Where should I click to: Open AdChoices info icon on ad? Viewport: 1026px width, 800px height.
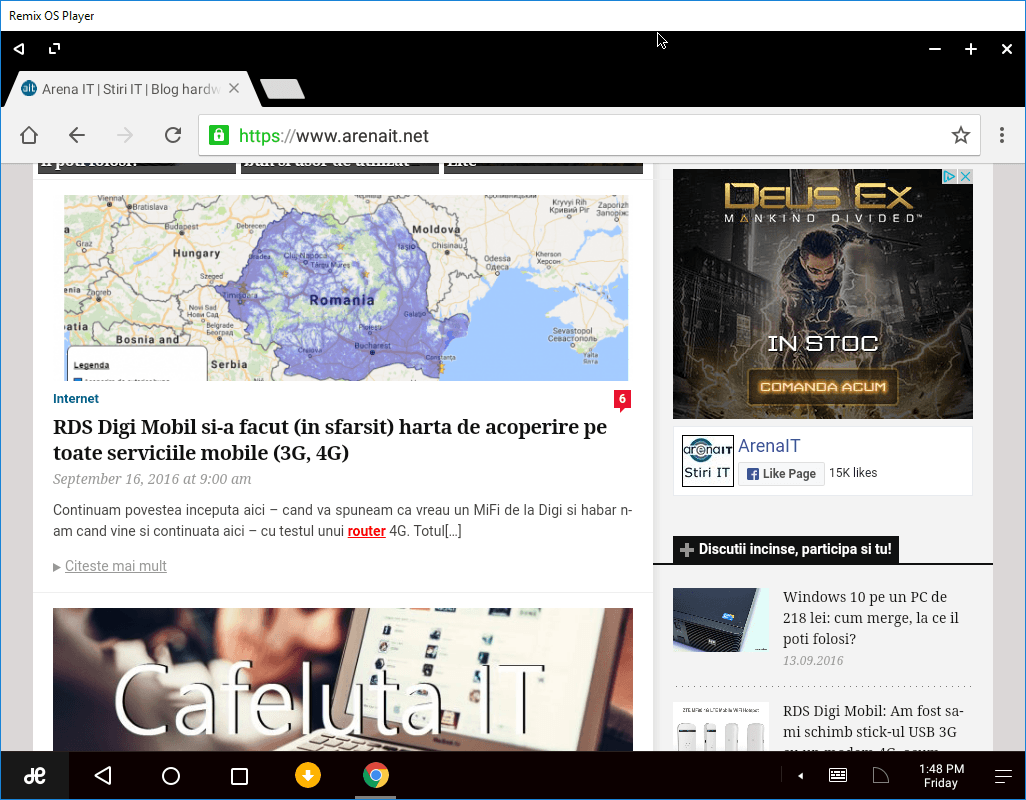point(949,176)
